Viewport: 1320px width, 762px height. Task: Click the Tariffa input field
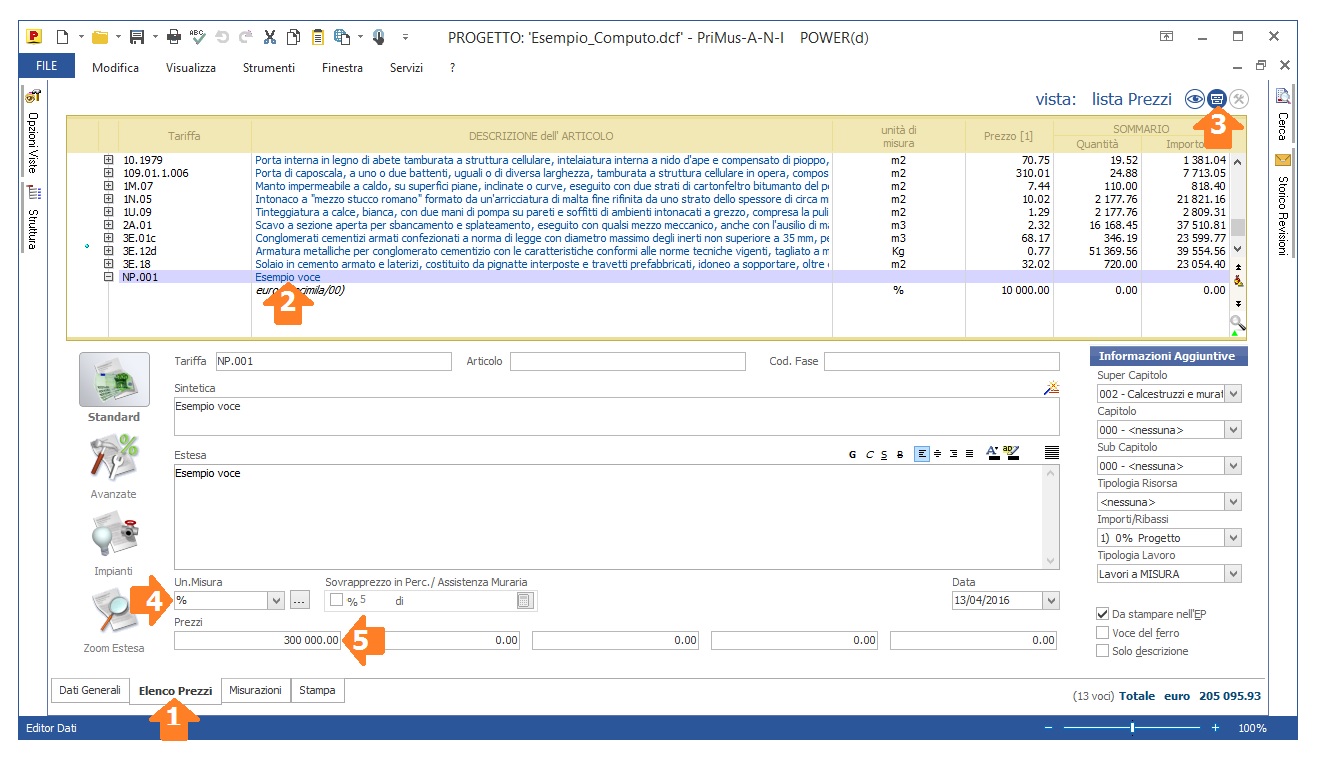334,361
